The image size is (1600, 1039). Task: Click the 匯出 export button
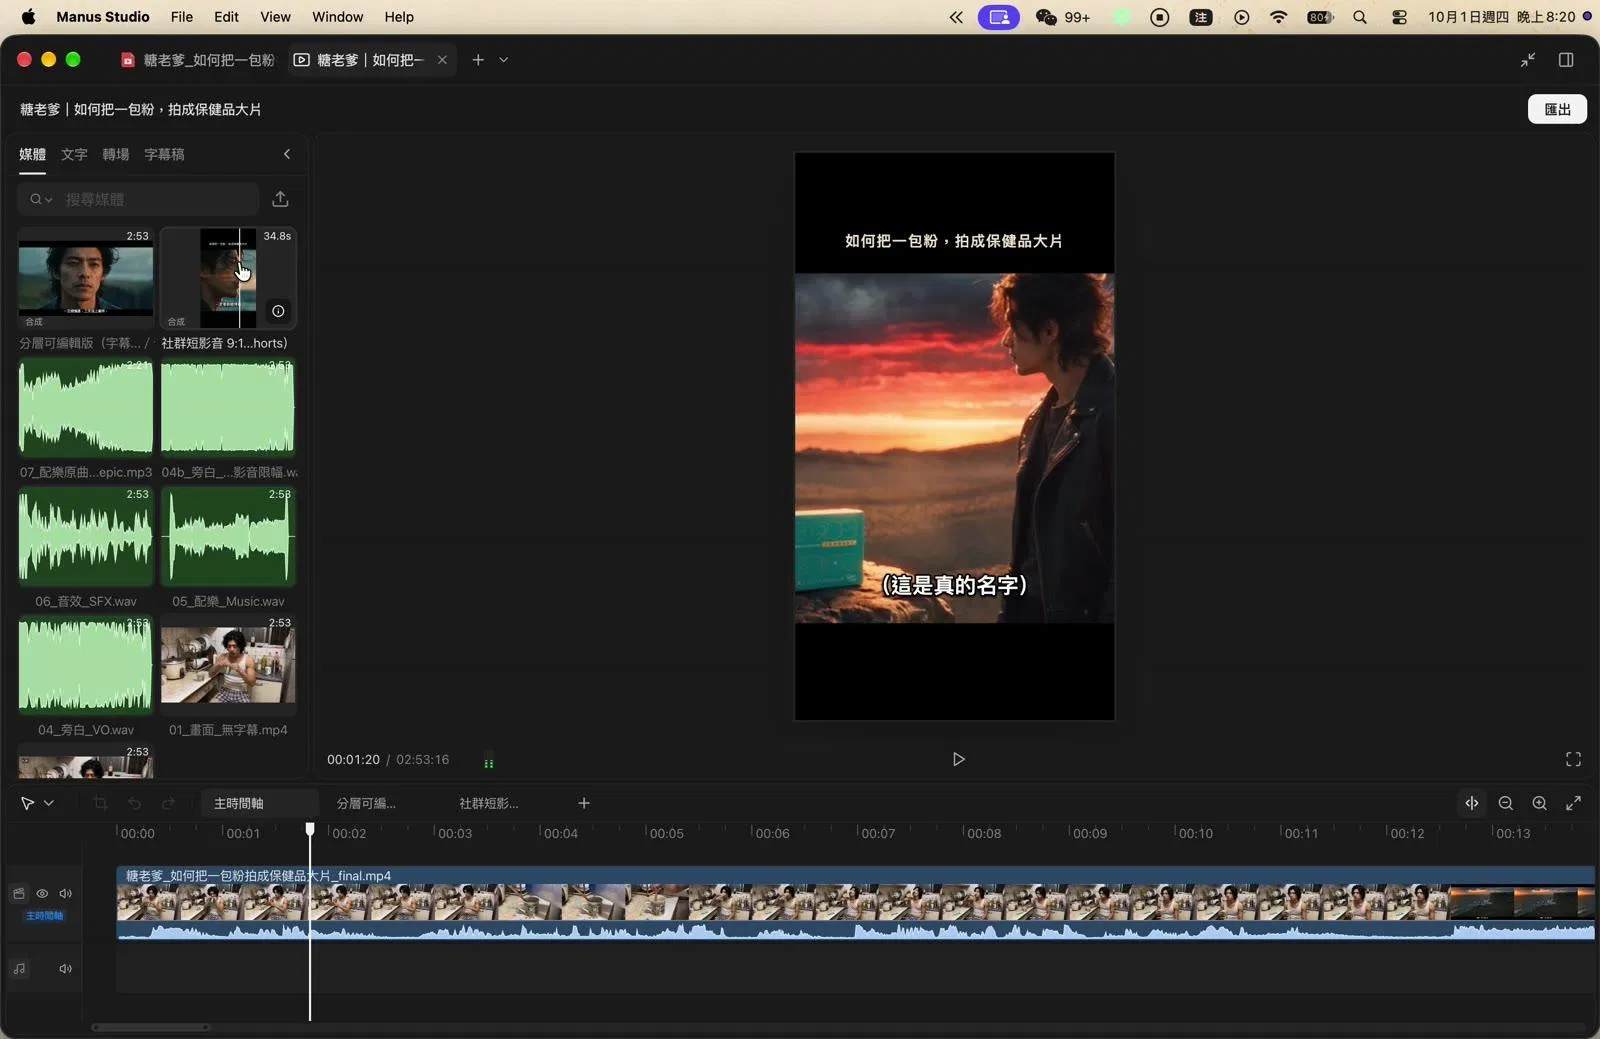[1557, 109]
